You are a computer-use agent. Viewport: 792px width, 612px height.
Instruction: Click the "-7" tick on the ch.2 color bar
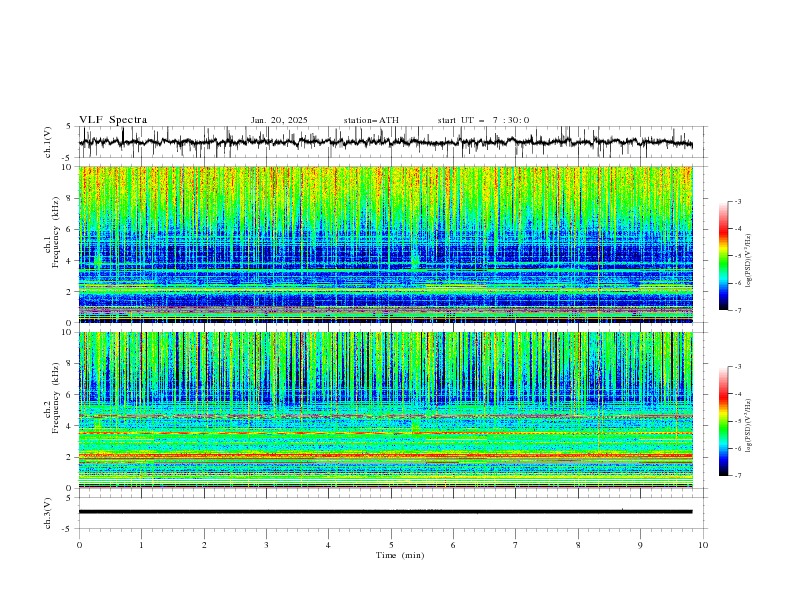(x=738, y=475)
